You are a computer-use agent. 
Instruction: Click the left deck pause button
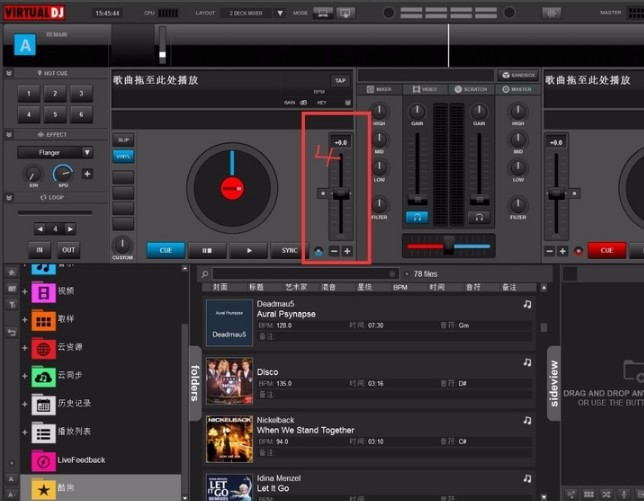[x=207, y=250]
